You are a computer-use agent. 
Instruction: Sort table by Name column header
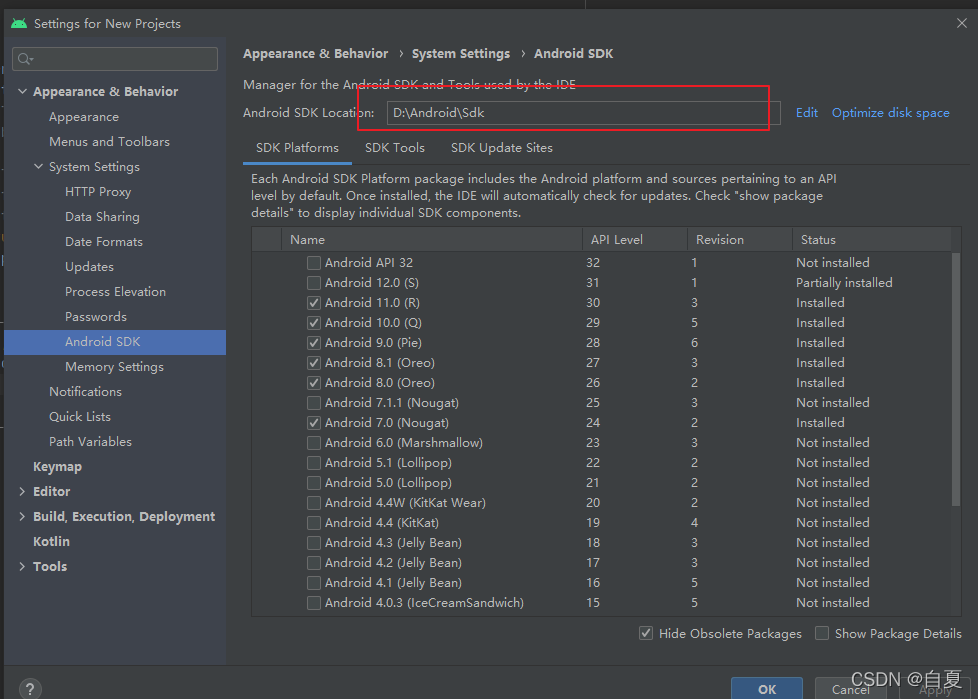432,239
